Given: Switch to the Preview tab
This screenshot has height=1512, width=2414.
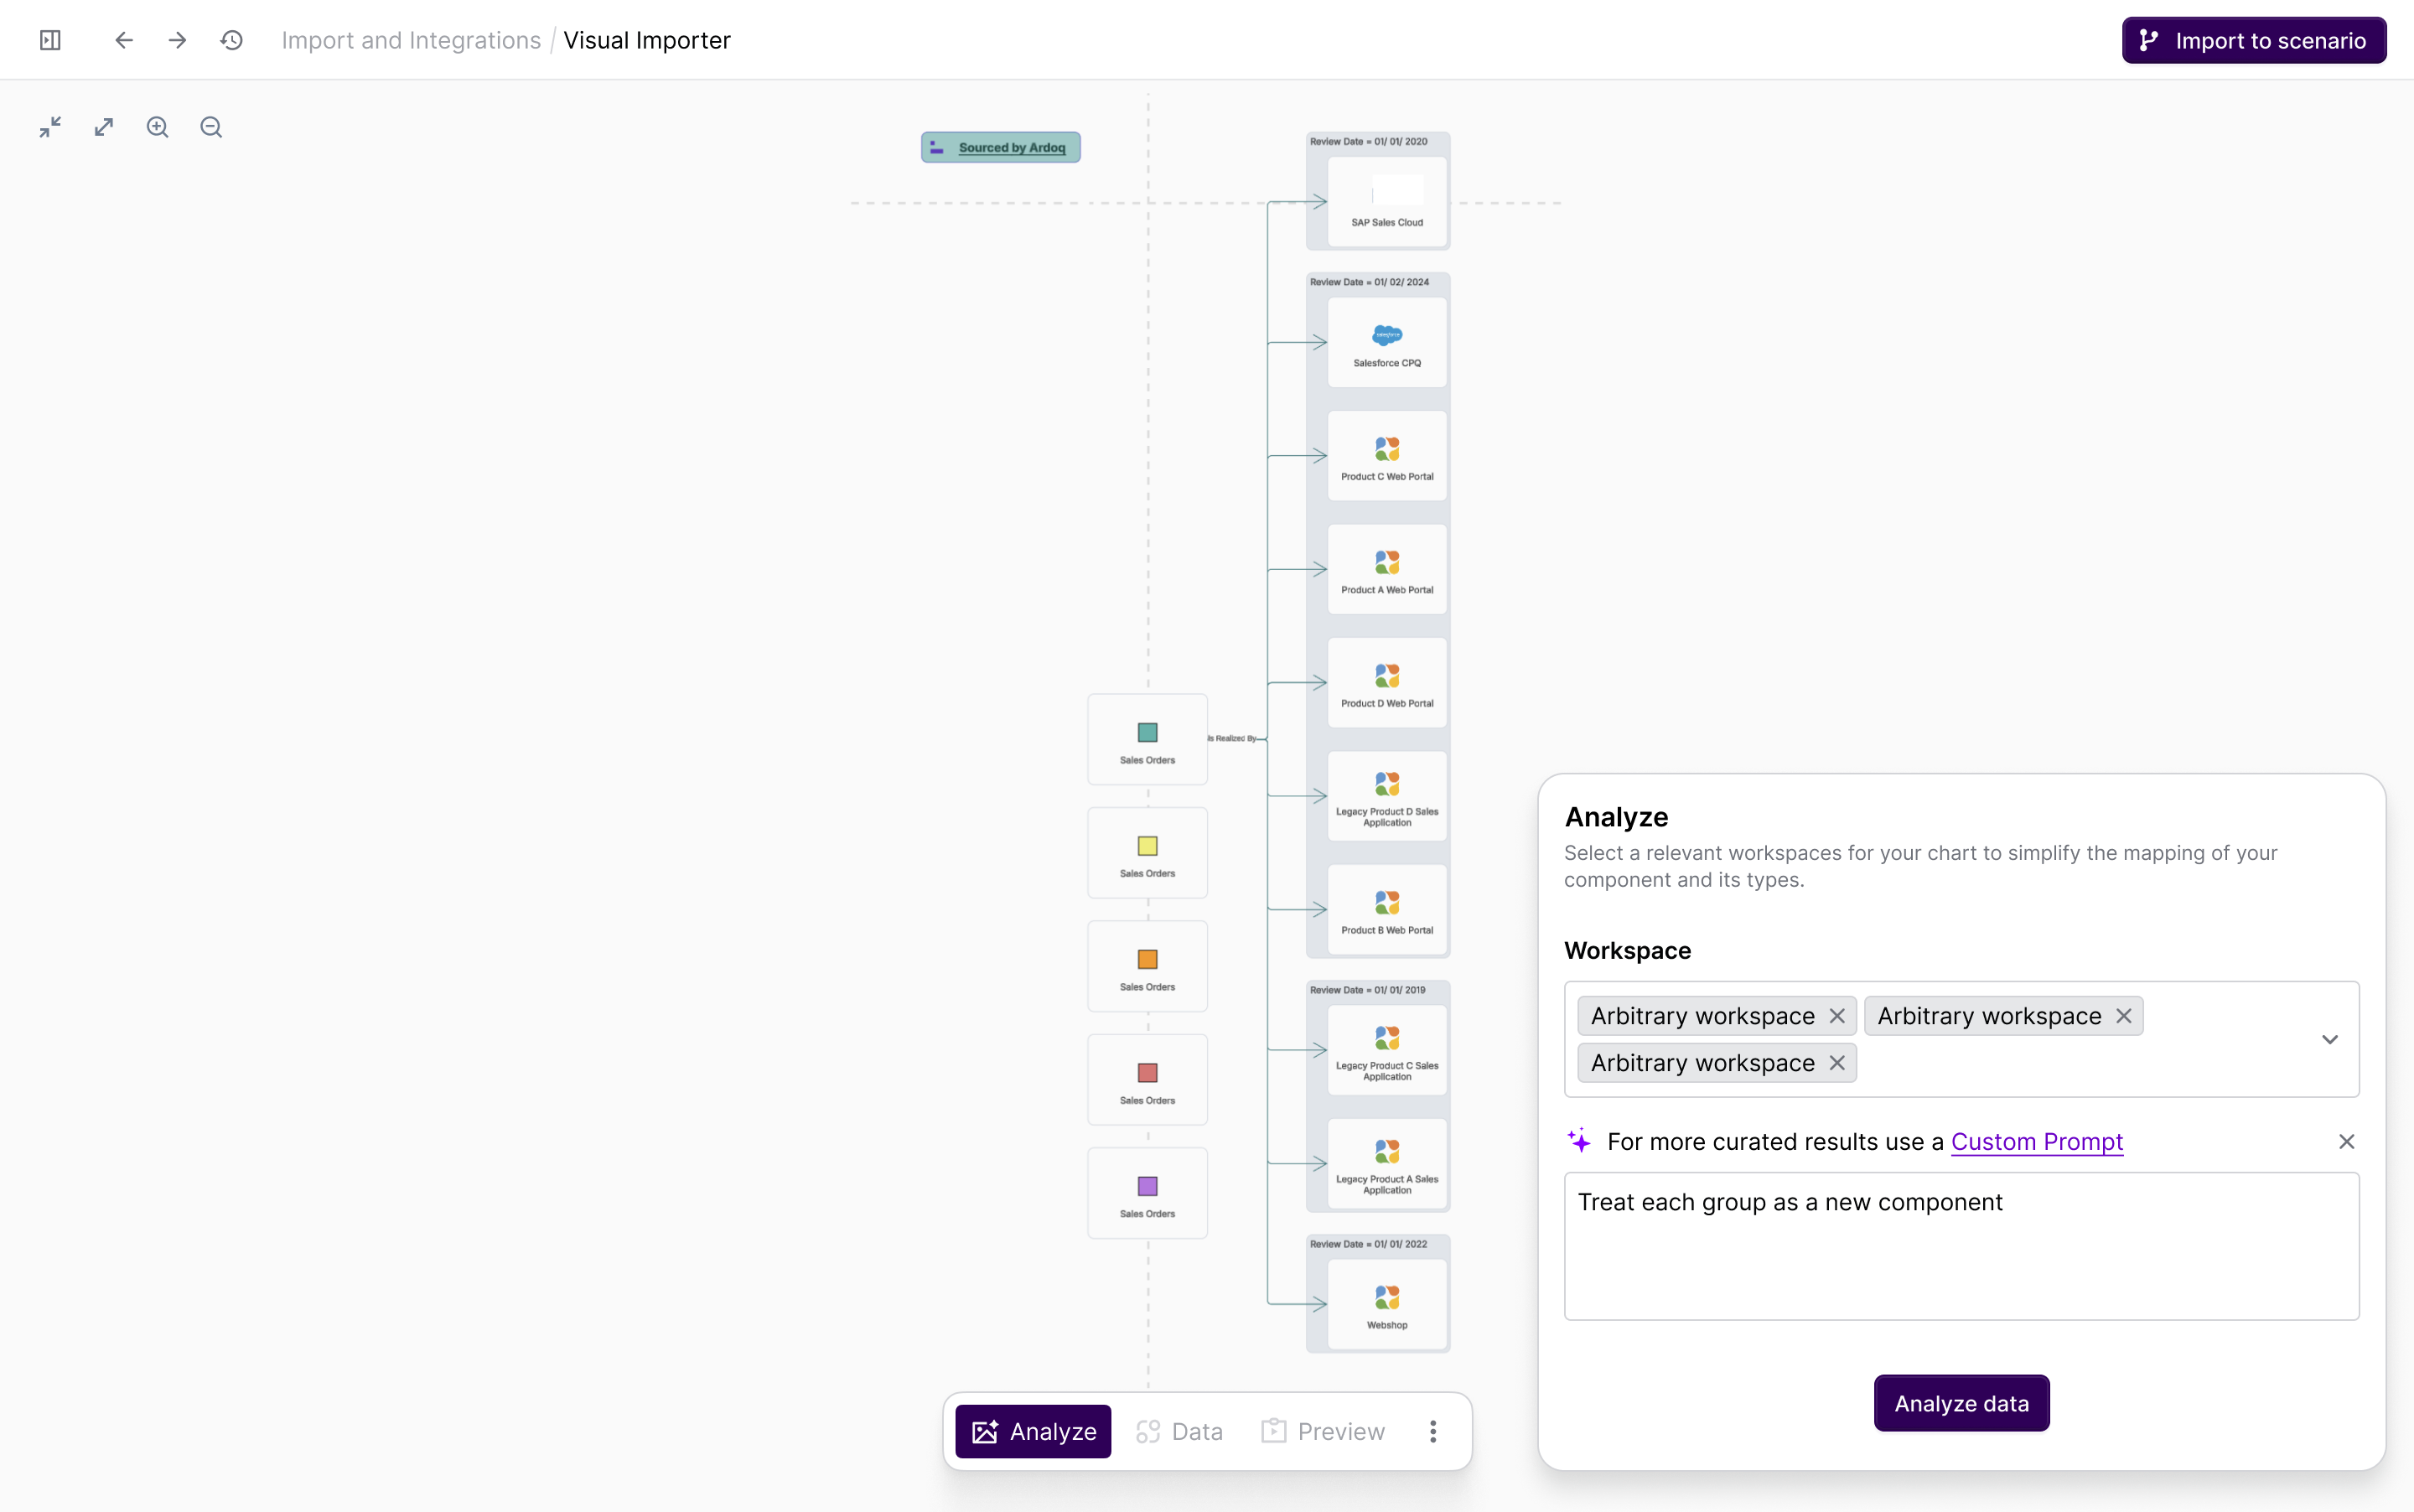Looking at the screenshot, I should pyautogui.click(x=1323, y=1431).
